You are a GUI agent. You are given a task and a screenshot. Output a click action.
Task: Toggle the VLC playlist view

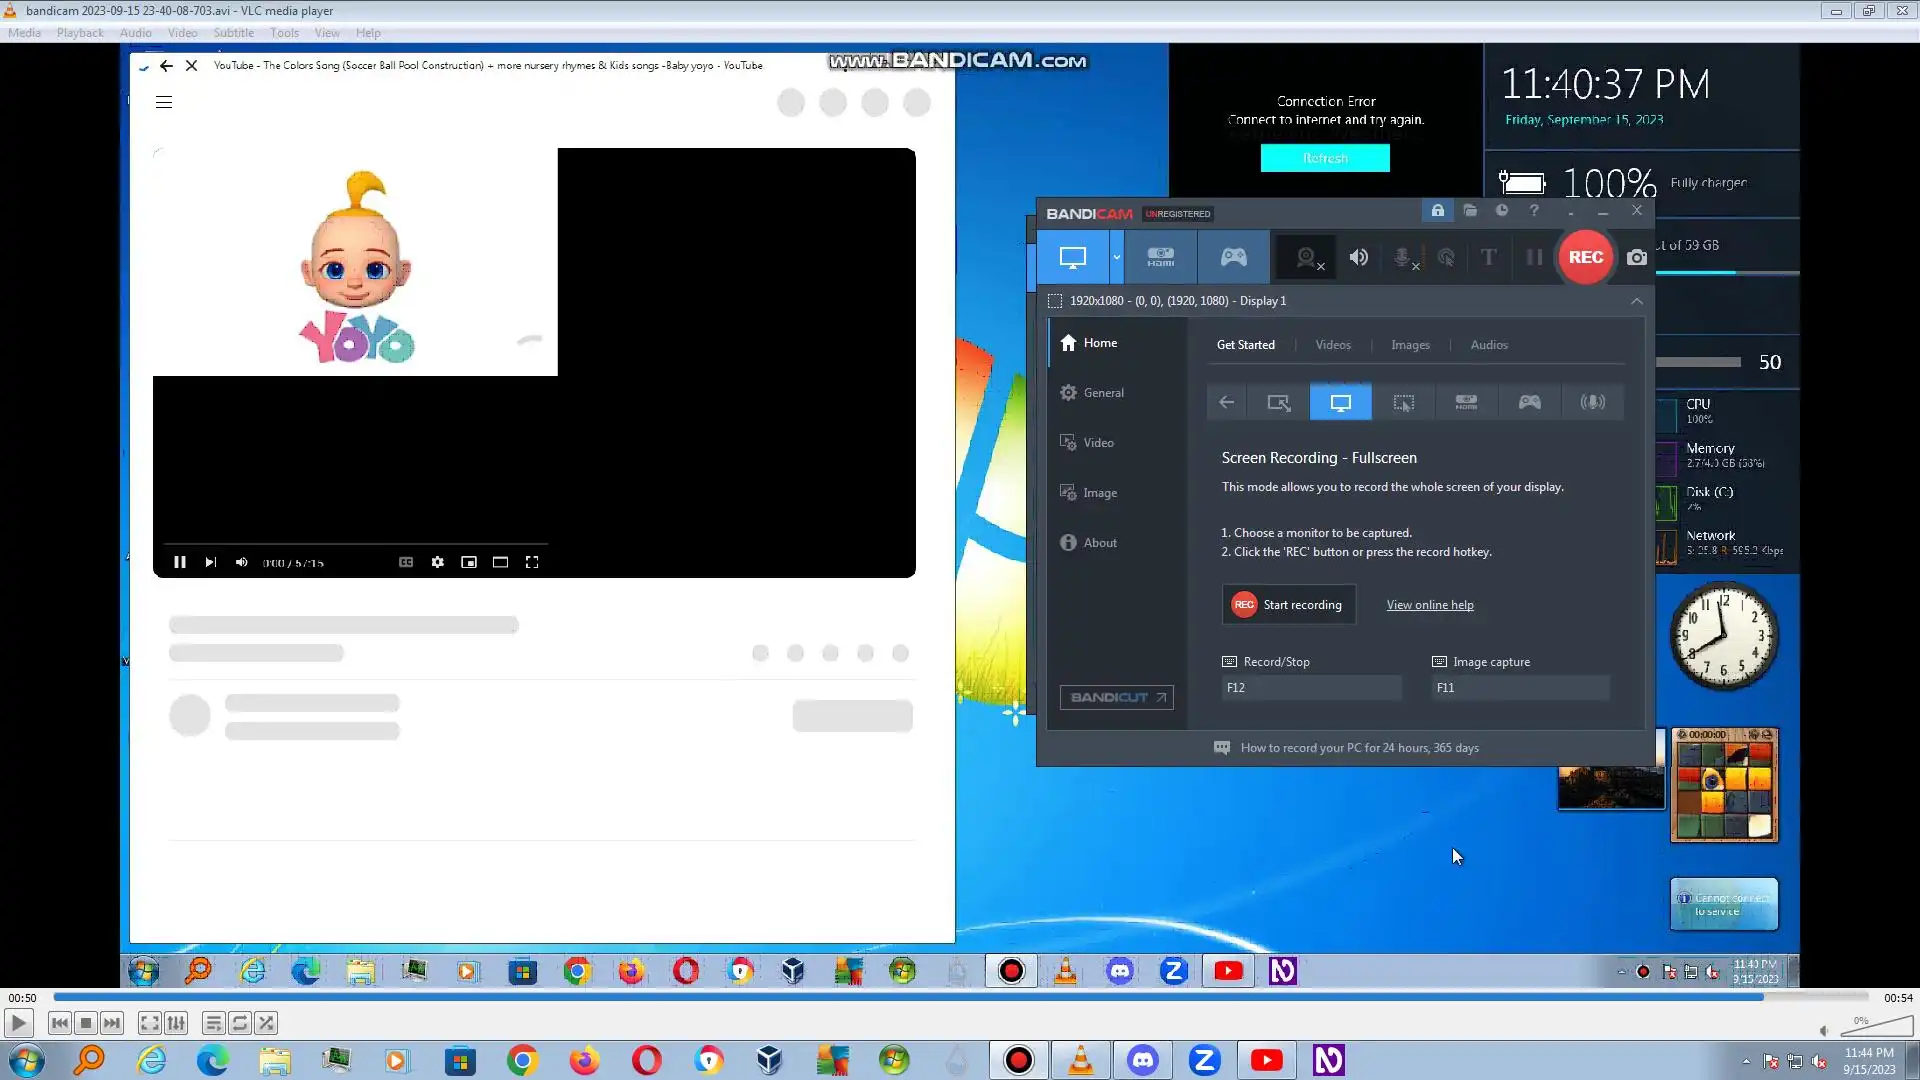point(213,1023)
